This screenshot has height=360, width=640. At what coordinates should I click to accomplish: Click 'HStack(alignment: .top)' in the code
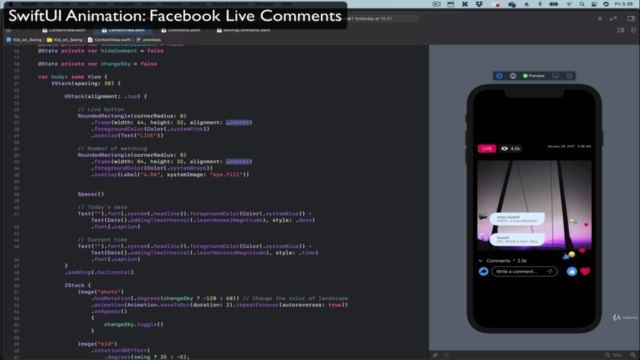[106, 96]
